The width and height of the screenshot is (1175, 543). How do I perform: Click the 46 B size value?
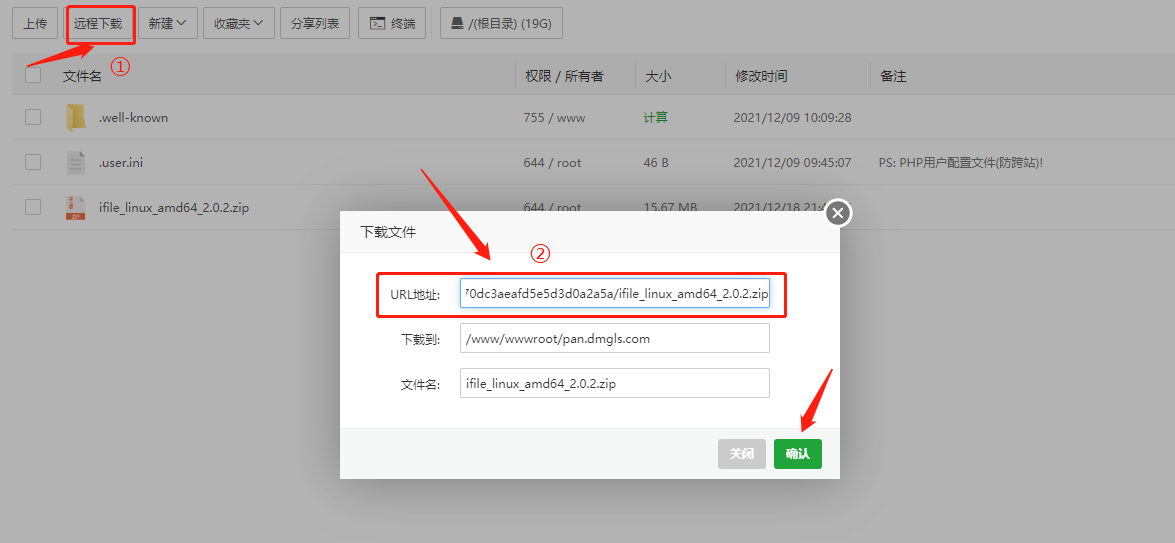point(656,163)
